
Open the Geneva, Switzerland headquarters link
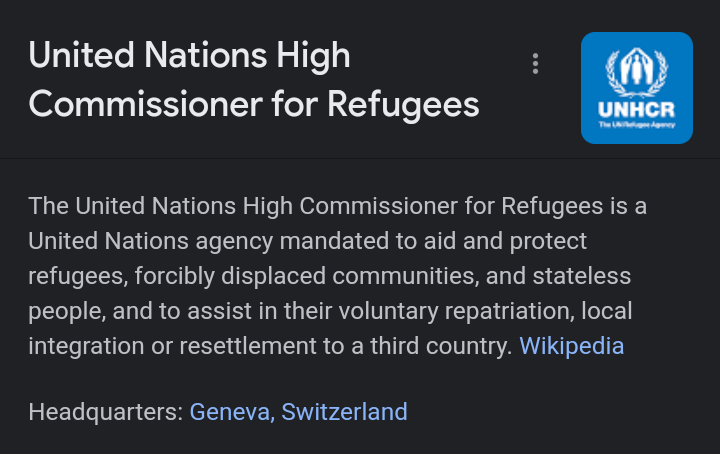pyautogui.click(x=298, y=411)
